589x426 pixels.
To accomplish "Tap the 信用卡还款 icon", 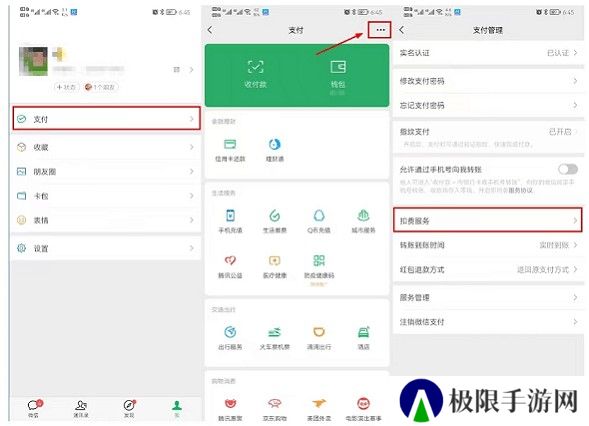I will pos(230,144).
